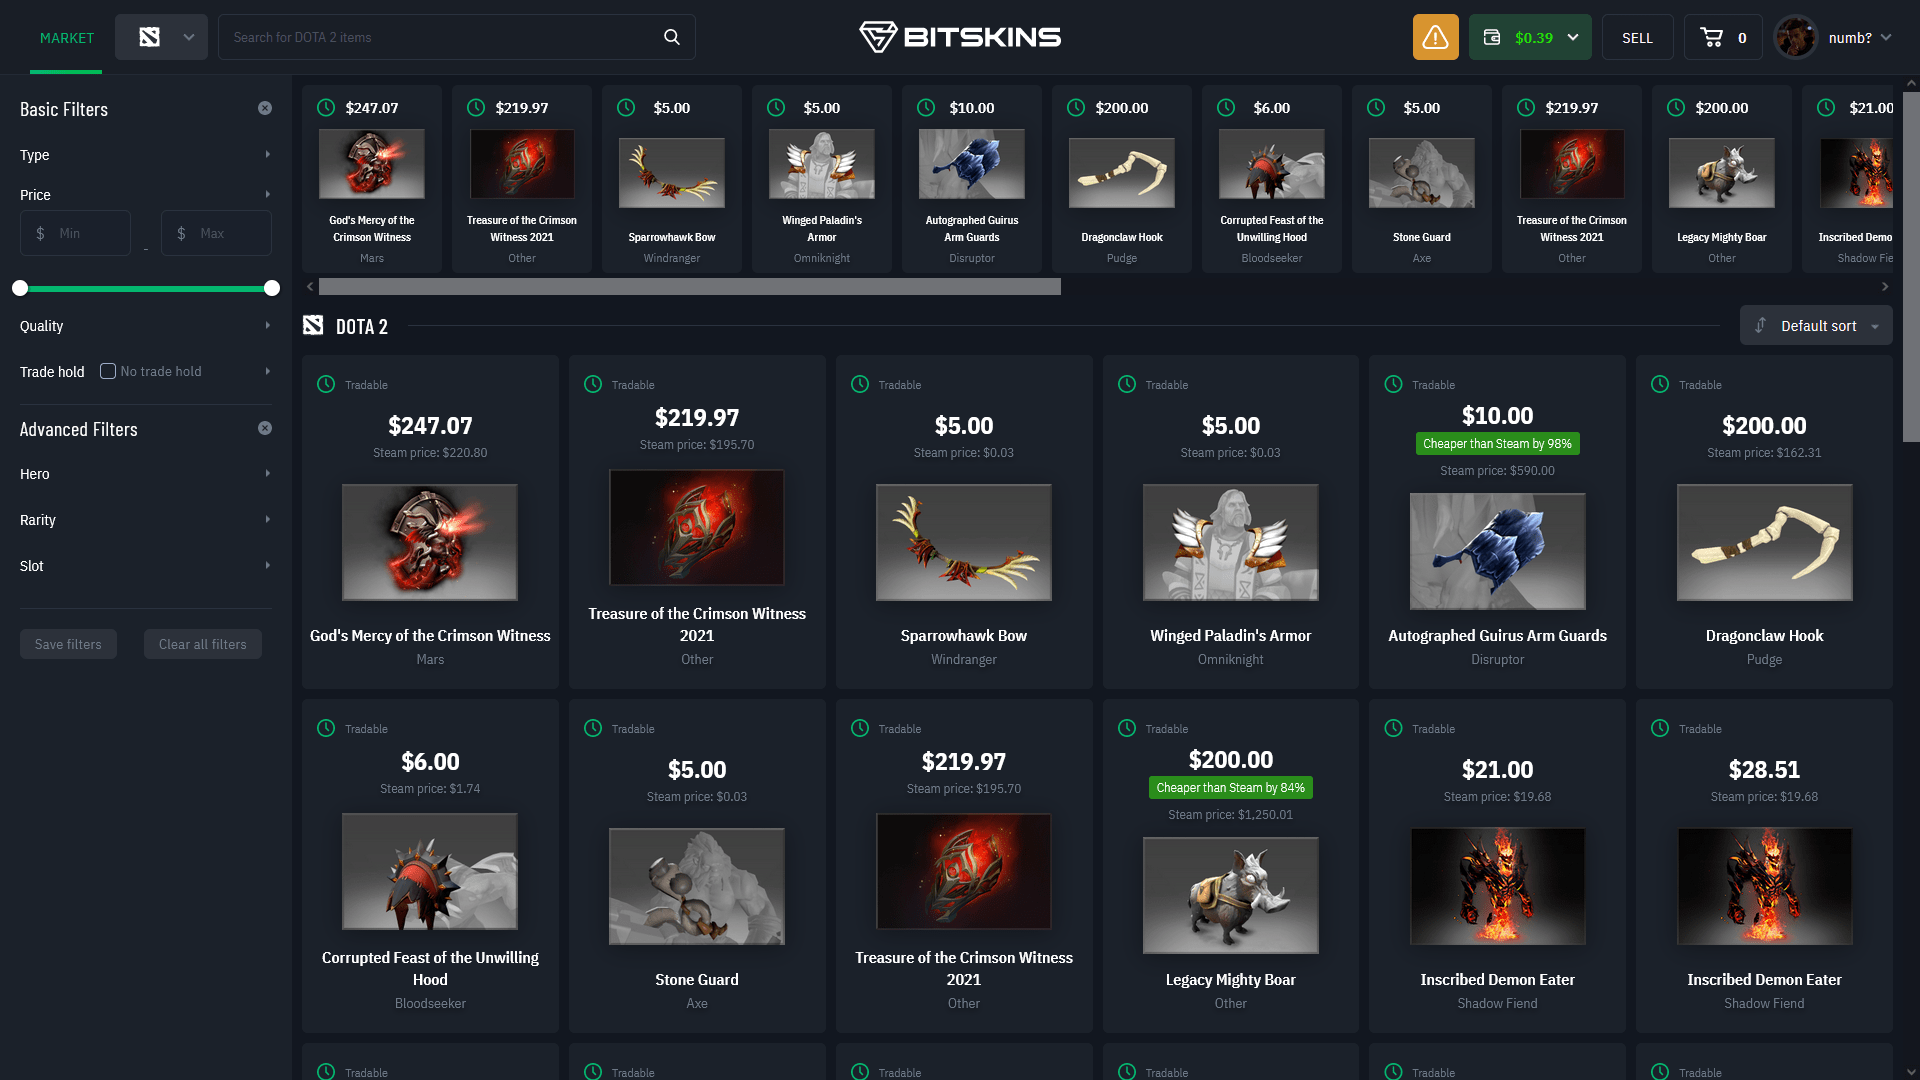Click the wallet balance $0.39 icon
Screen dimensions: 1920x1080
tap(1532, 36)
